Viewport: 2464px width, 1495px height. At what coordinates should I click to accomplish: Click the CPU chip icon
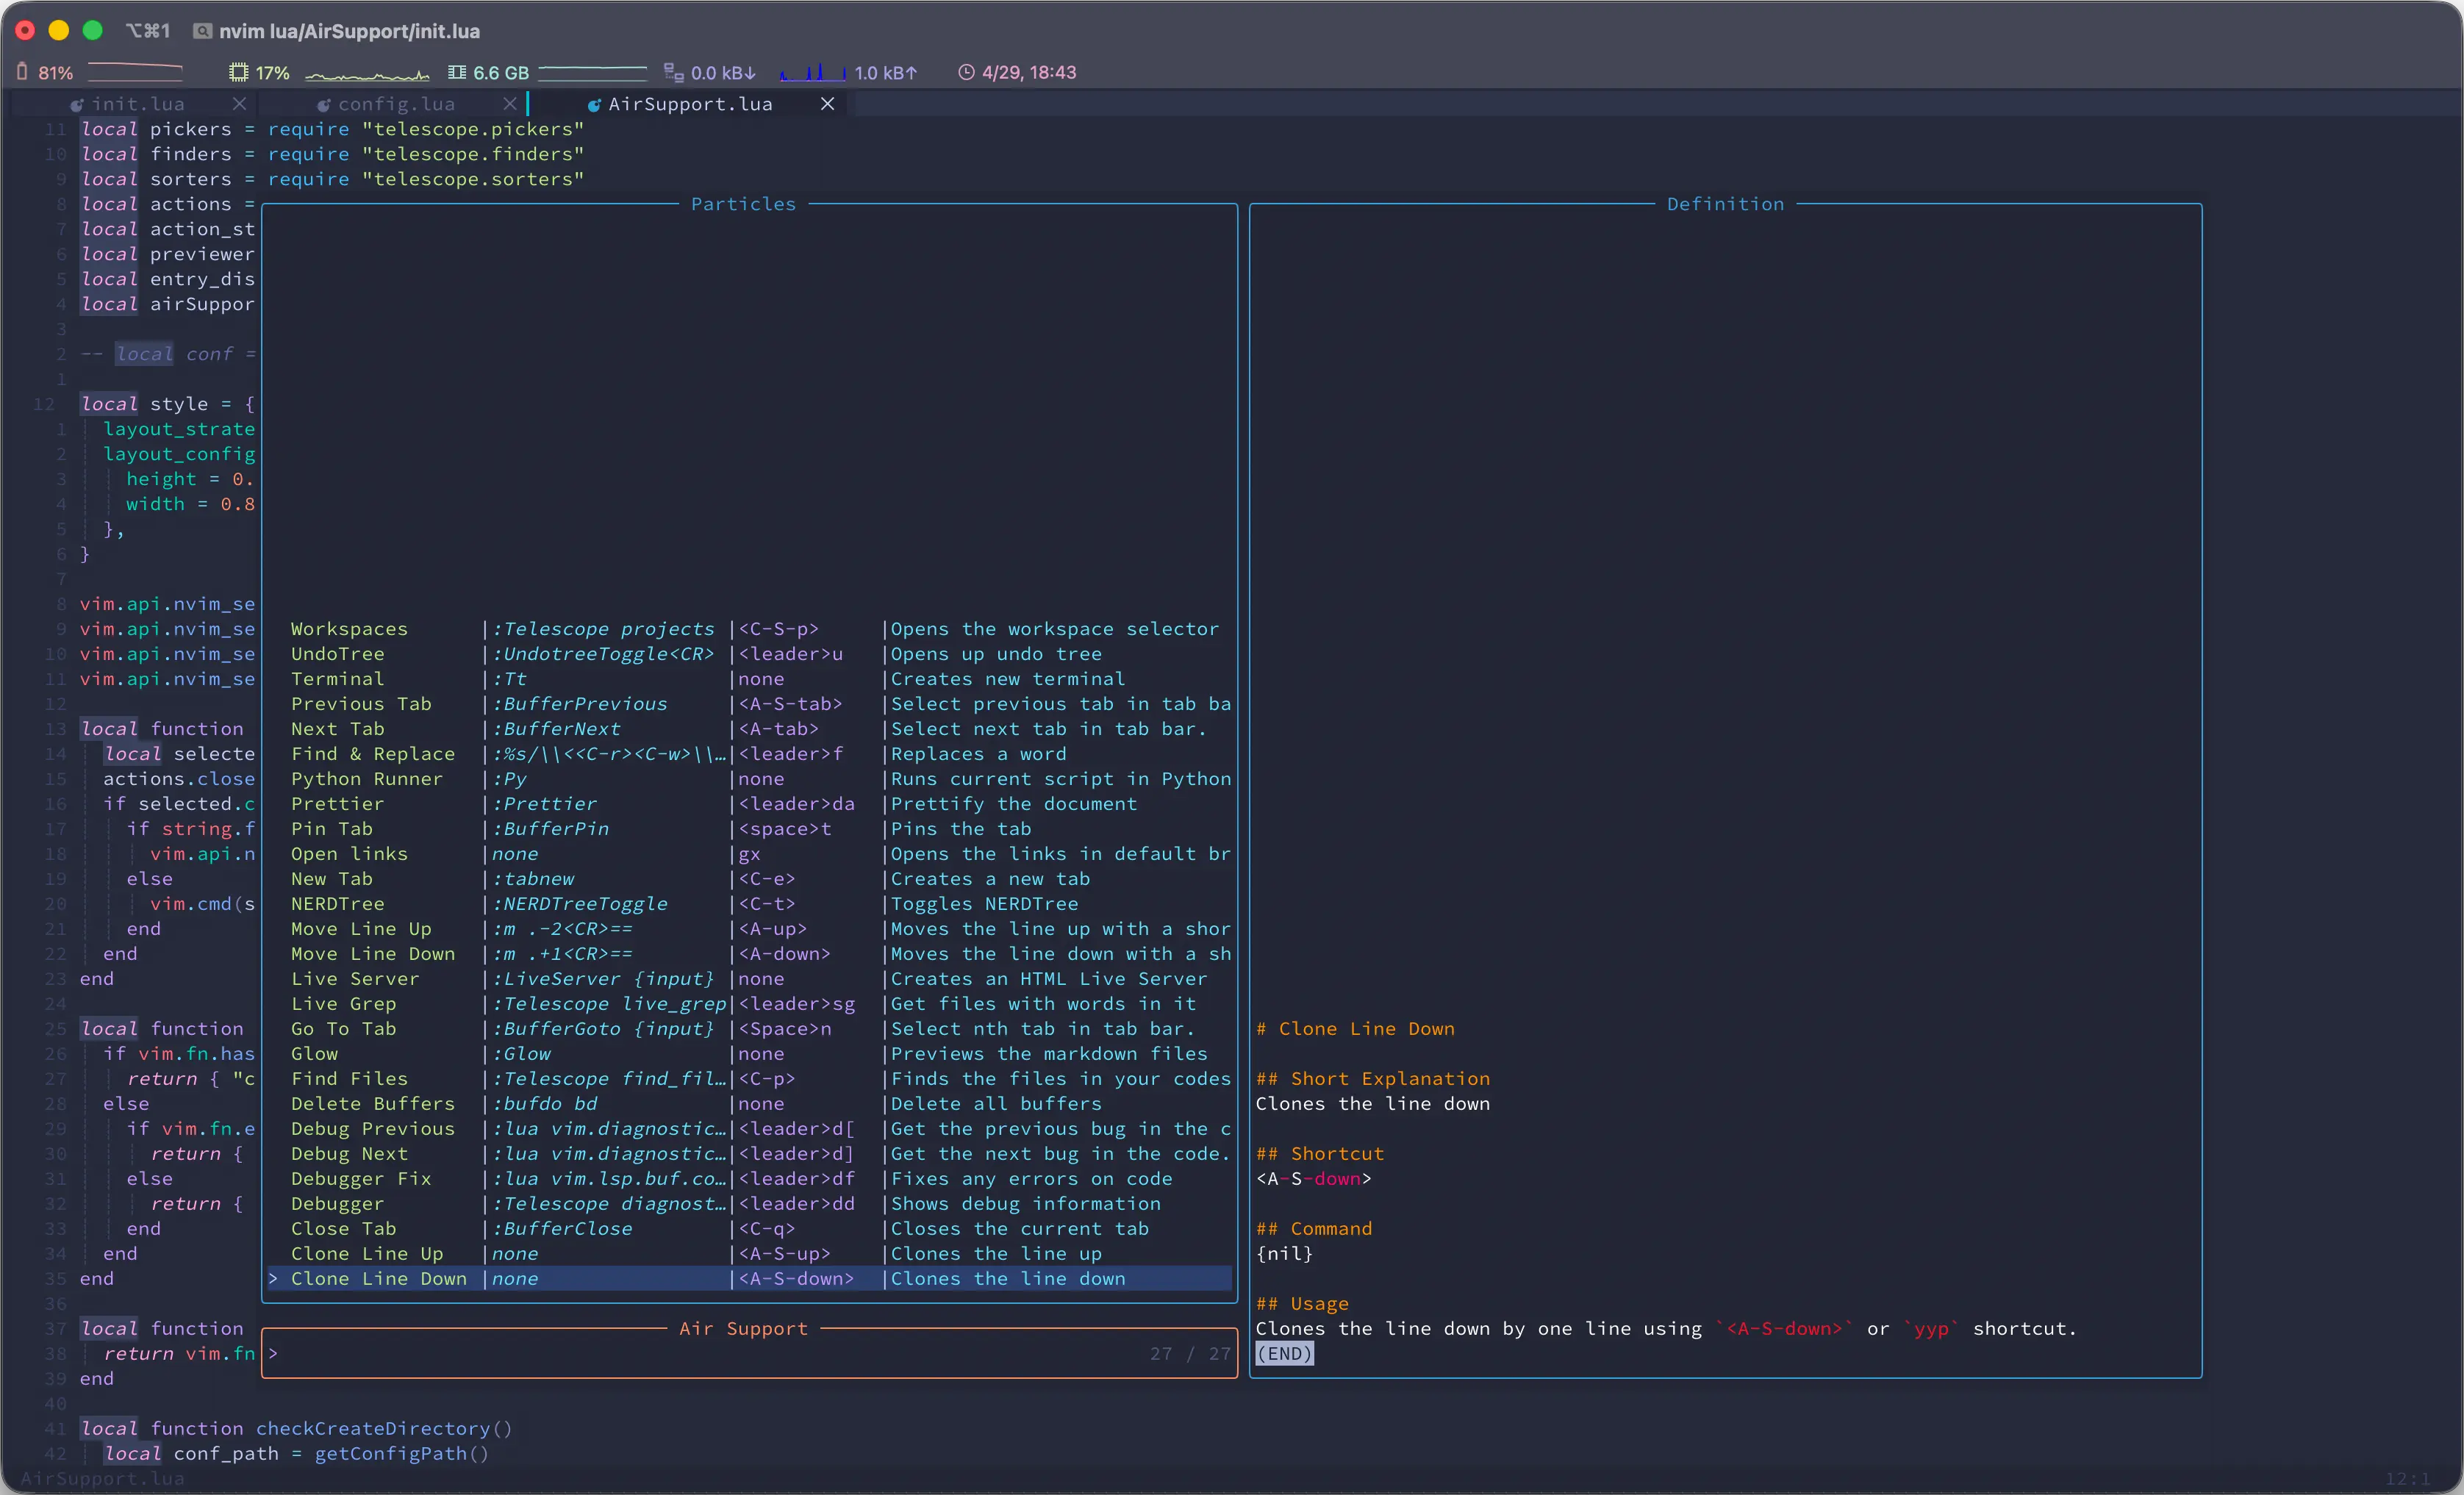[x=238, y=72]
